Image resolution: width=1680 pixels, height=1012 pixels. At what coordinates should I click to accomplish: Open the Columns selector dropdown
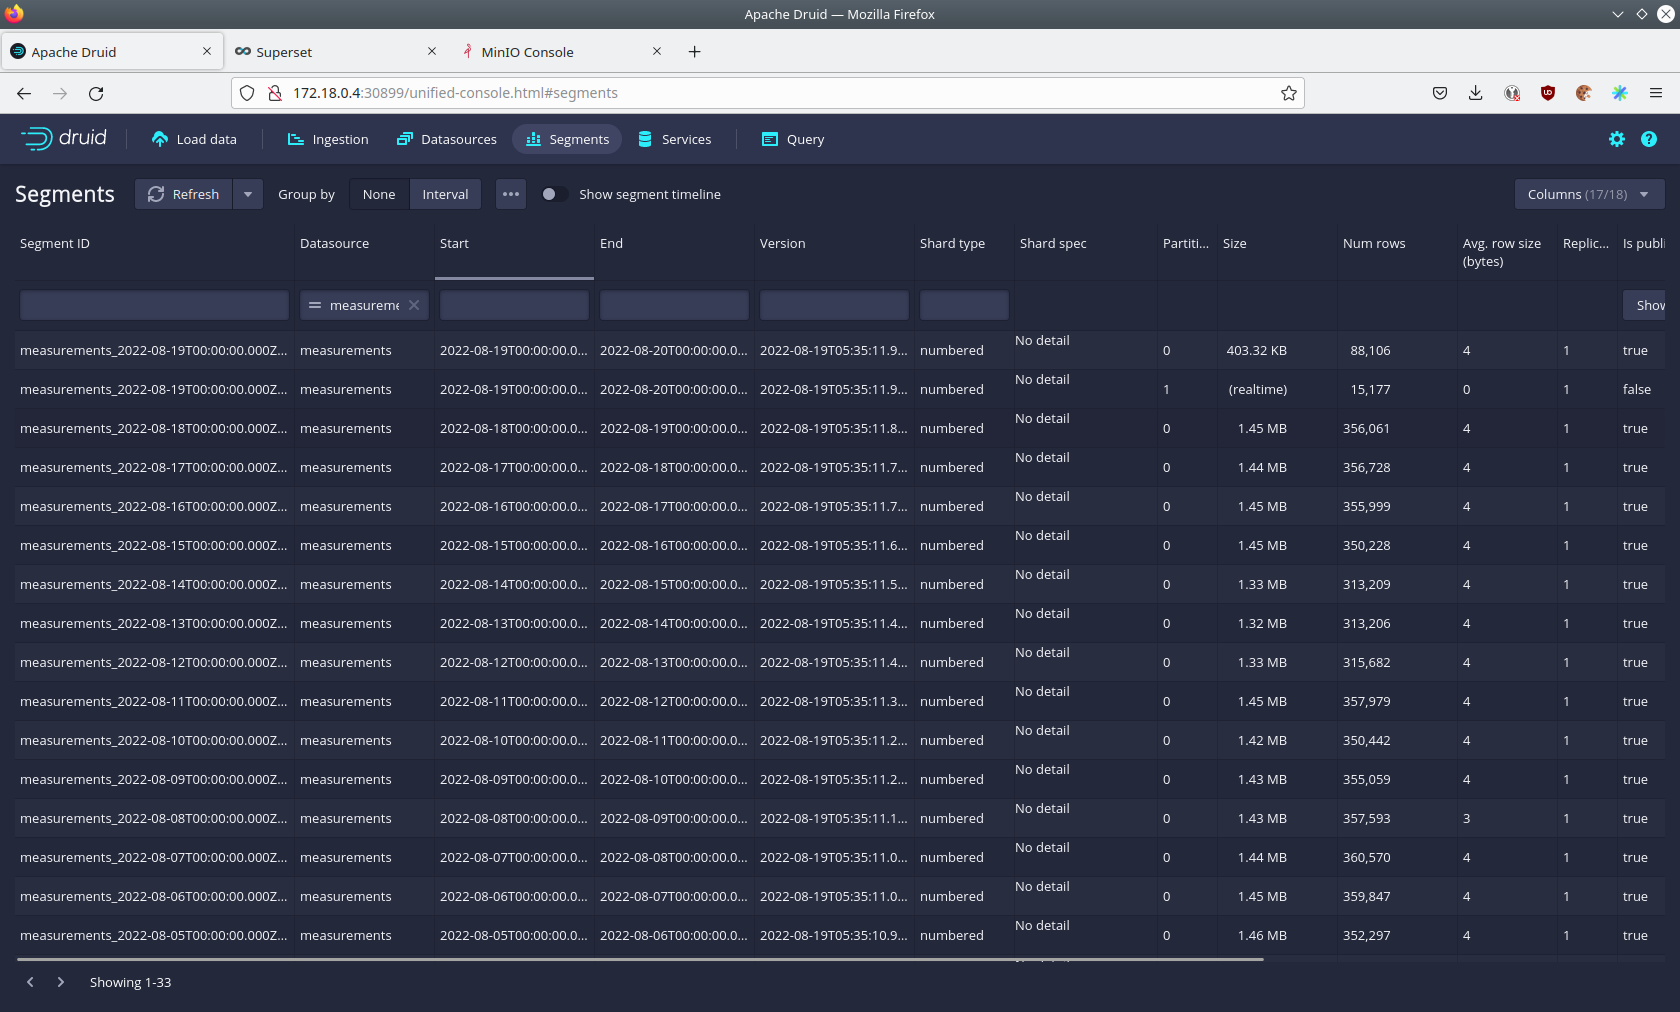coord(1588,194)
